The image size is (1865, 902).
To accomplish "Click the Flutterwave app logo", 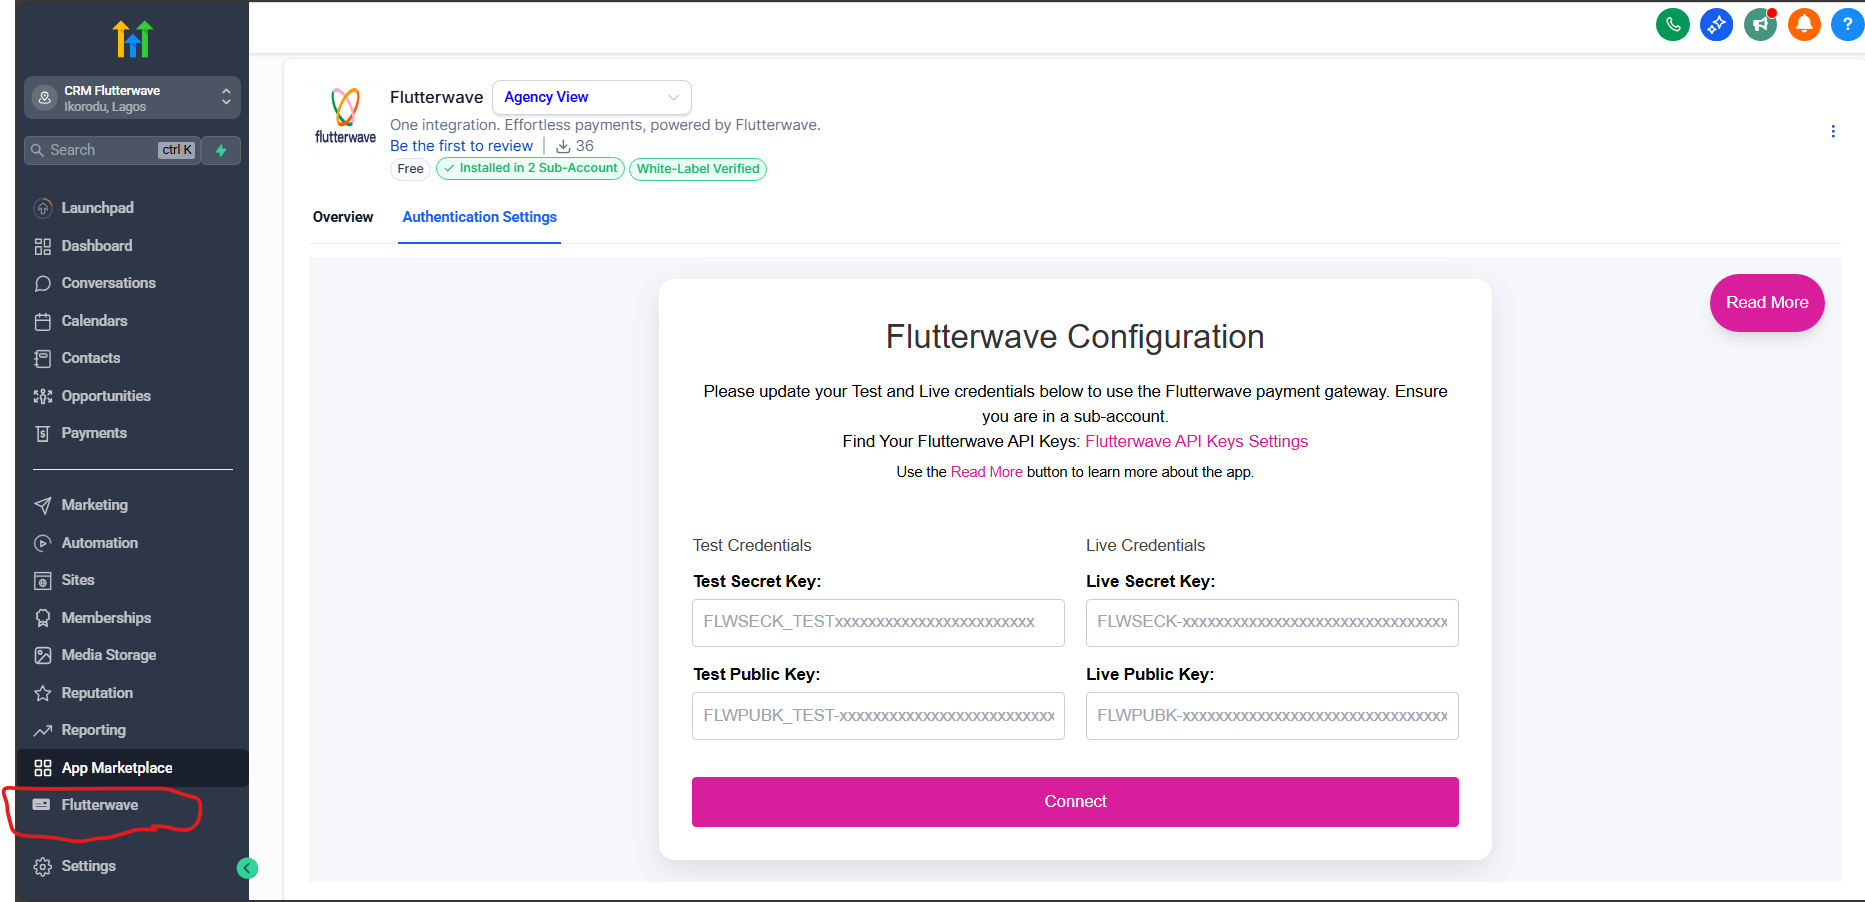I will point(345,115).
